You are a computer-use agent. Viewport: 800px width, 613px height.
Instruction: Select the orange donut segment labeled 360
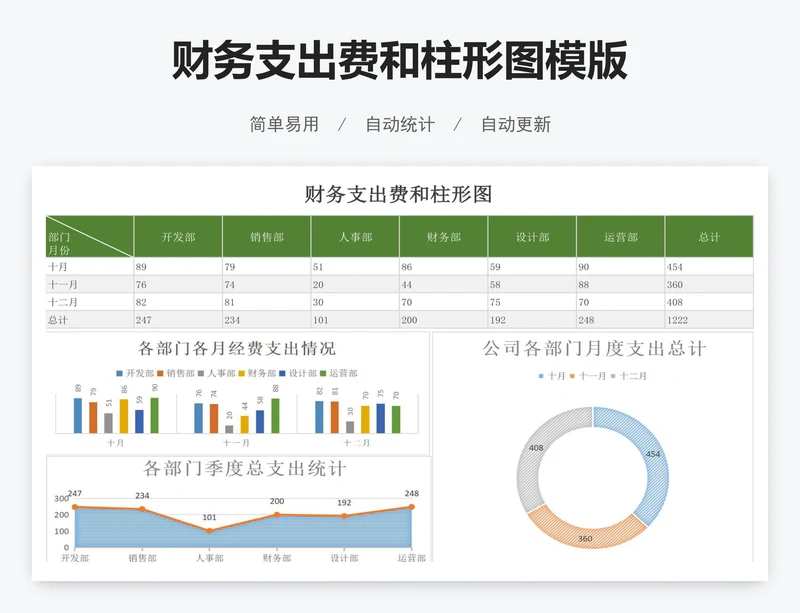click(x=586, y=533)
